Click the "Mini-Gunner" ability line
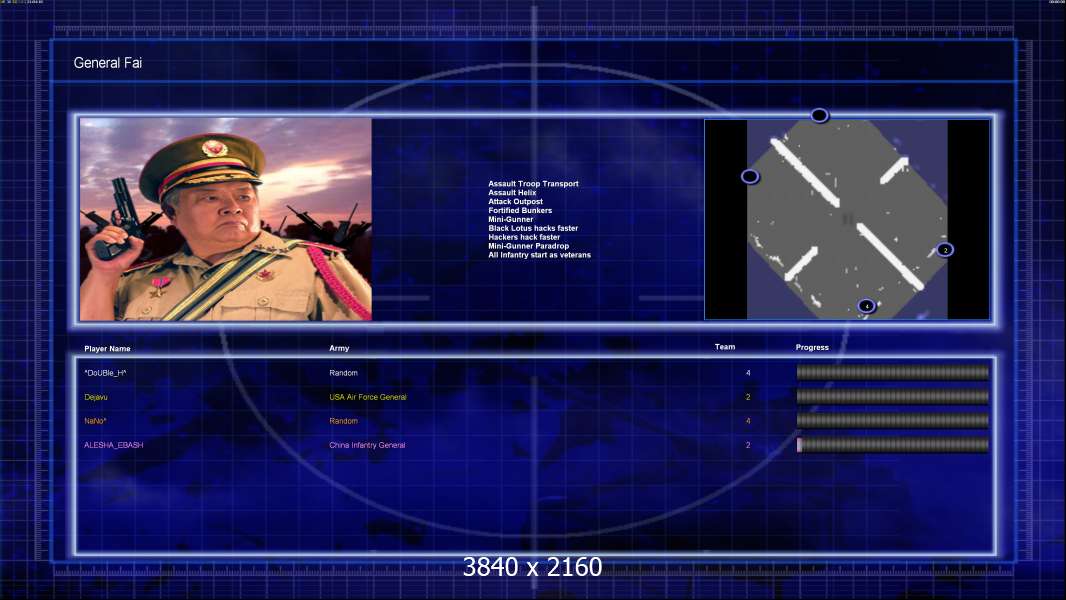1066x600 pixels. click(511, 219)
